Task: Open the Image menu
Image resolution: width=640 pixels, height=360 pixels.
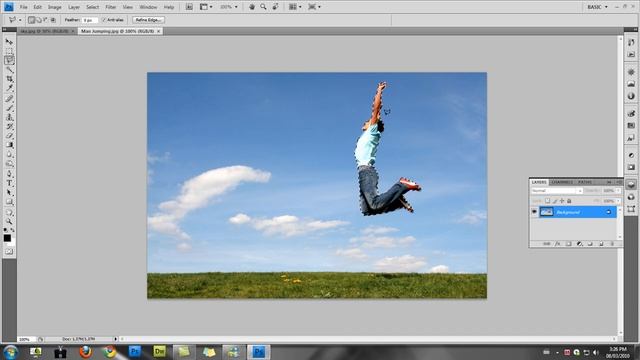Action: tap(54, 7)
